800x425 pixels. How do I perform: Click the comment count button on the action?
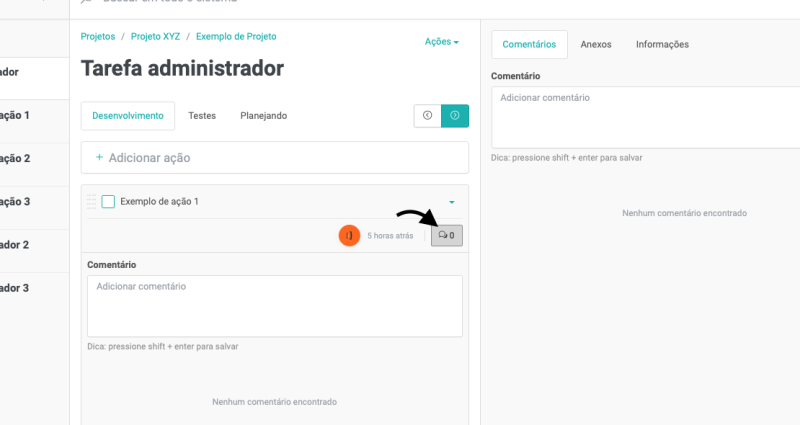click(x=447, y=236)
